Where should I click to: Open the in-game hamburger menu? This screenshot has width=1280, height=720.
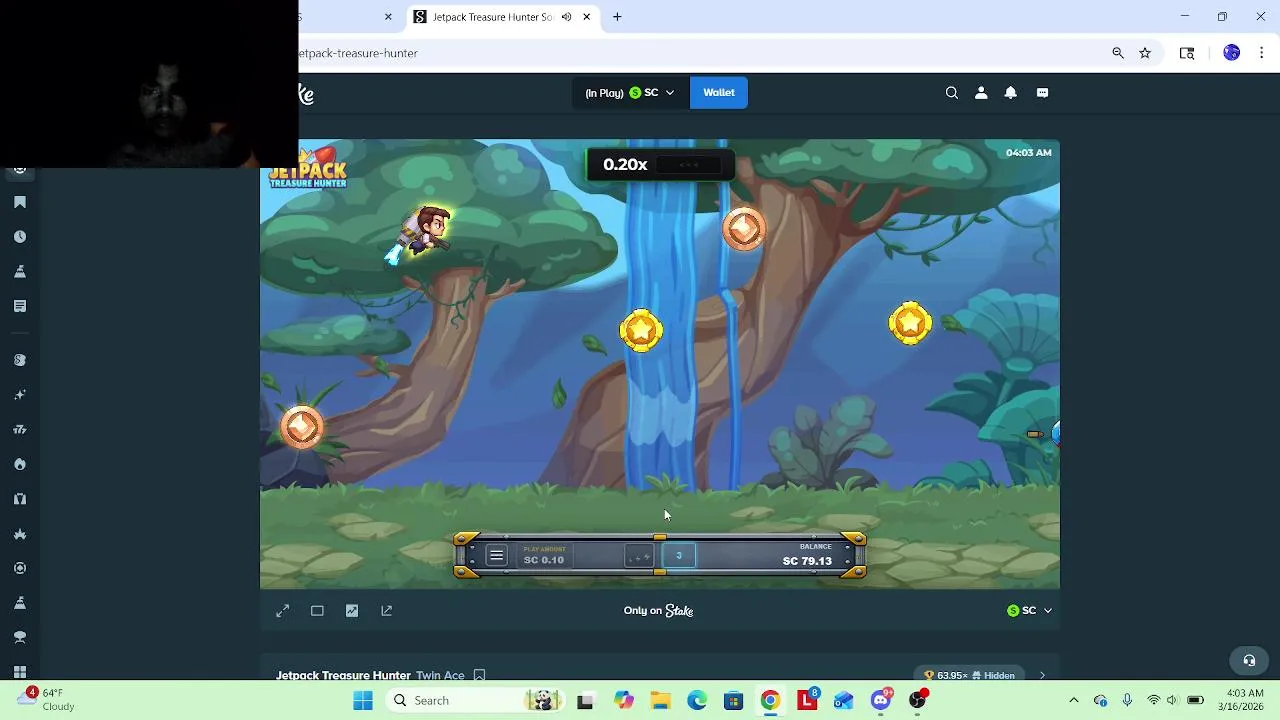pos(496,556)
